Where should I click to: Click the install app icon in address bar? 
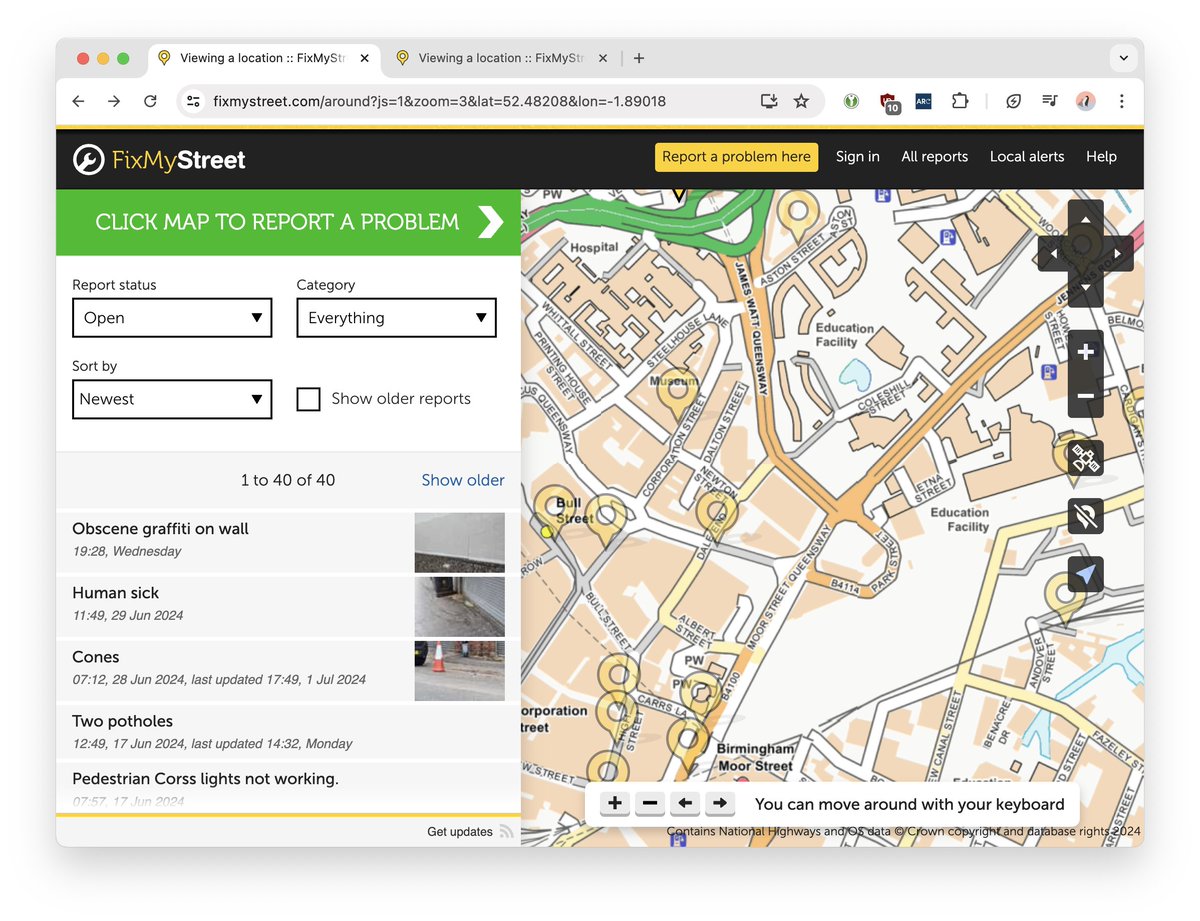point(768,101)
